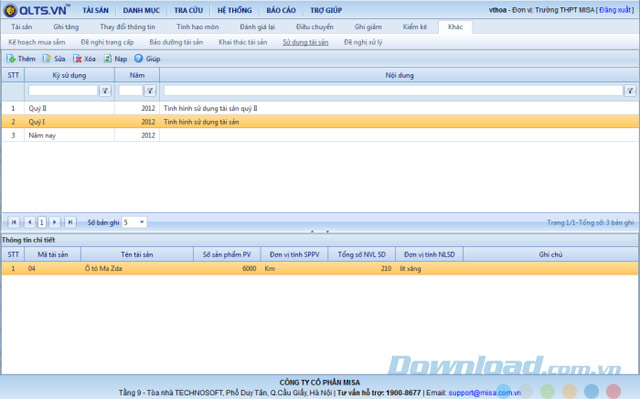The image size is (640, 399).
Task: Click the Giúp help icon
Action: coord(139,58)
